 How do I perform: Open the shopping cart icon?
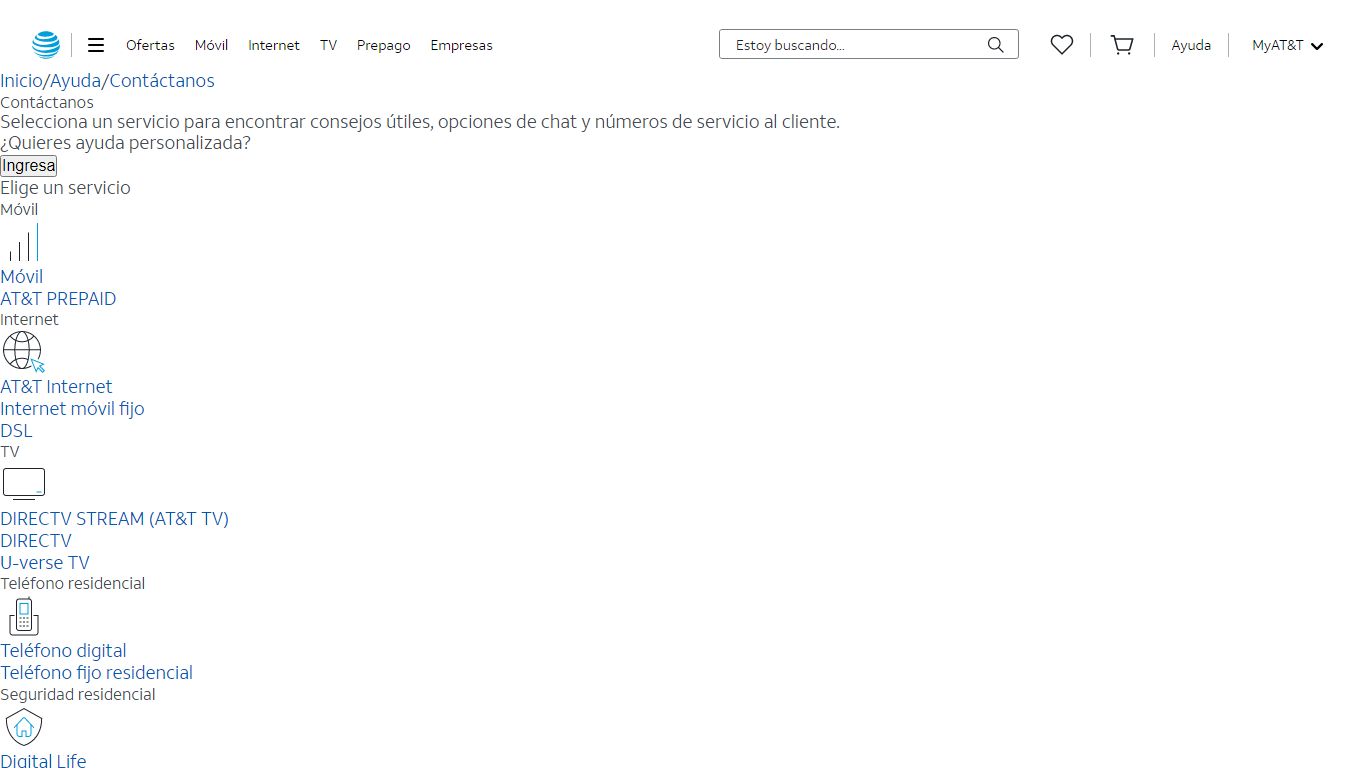click(x=1122, y=45)
